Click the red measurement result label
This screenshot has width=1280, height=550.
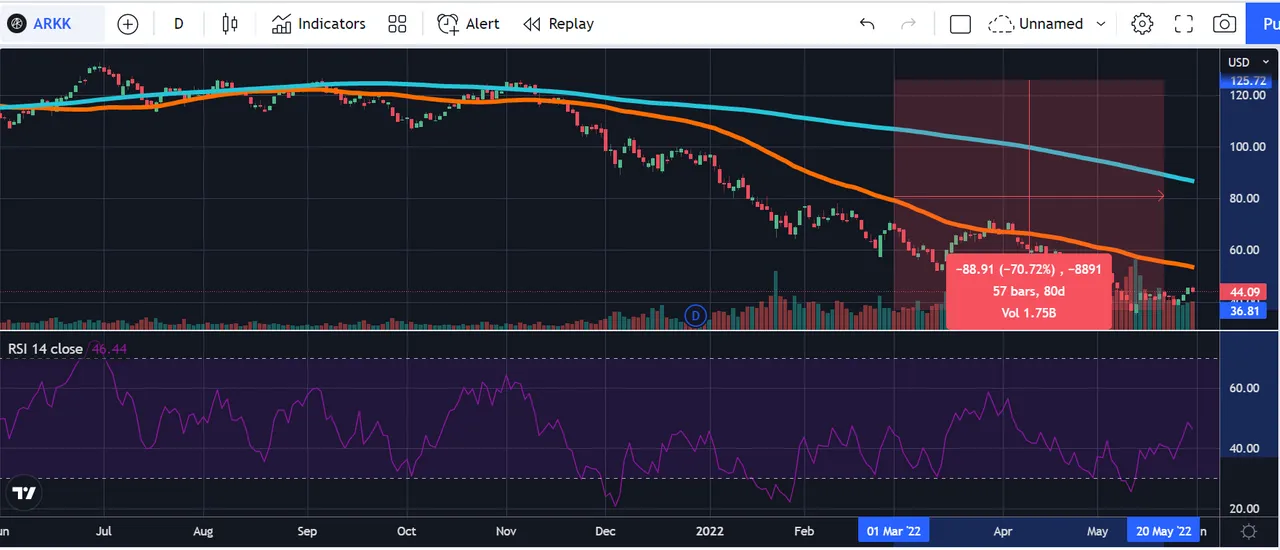1028,291
